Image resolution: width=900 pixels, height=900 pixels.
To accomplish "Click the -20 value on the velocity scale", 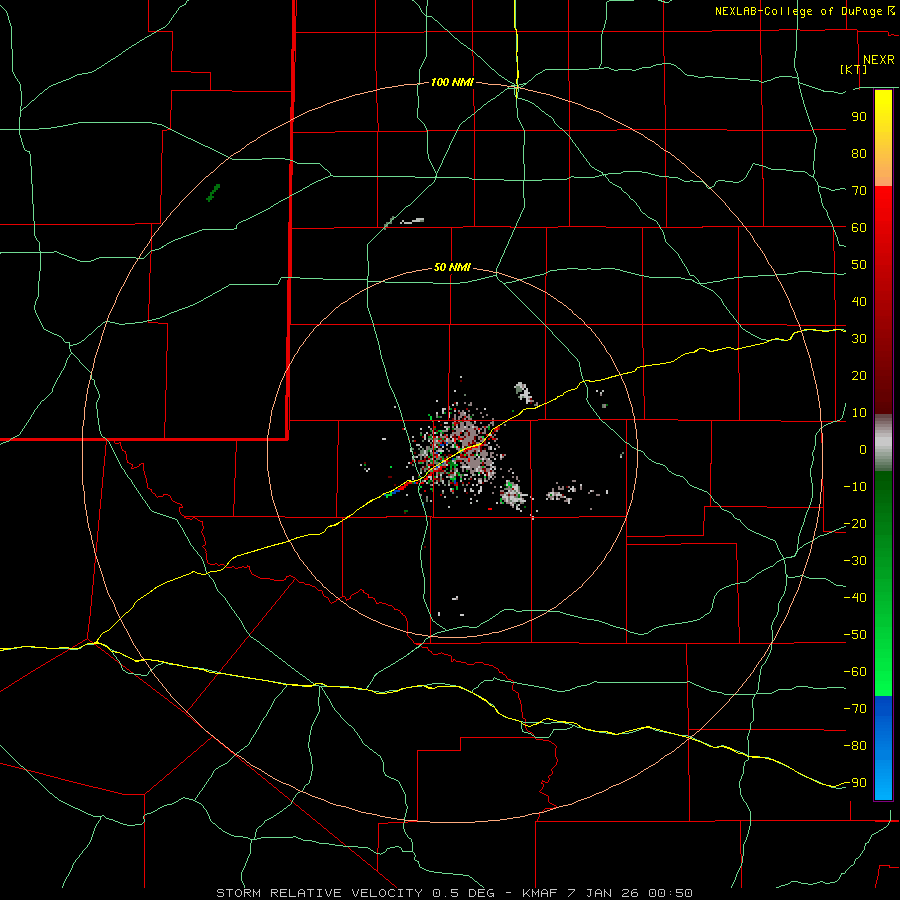I will (855, 524).
